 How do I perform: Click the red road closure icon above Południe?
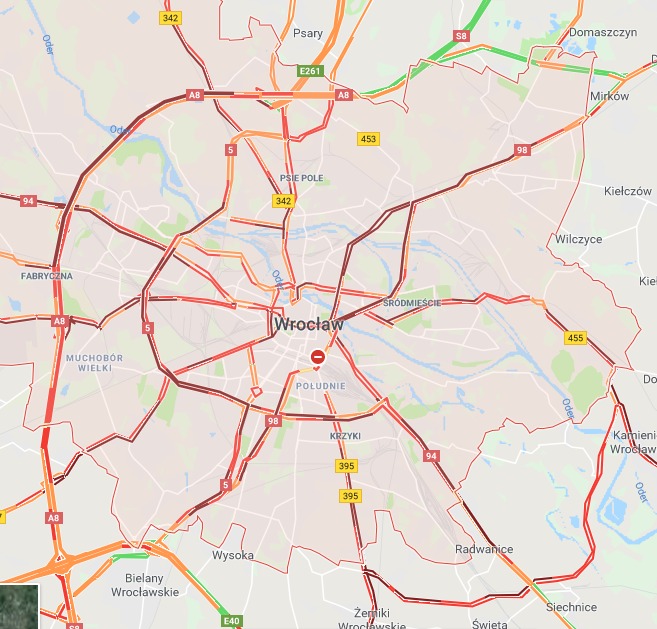pos(318,357)
